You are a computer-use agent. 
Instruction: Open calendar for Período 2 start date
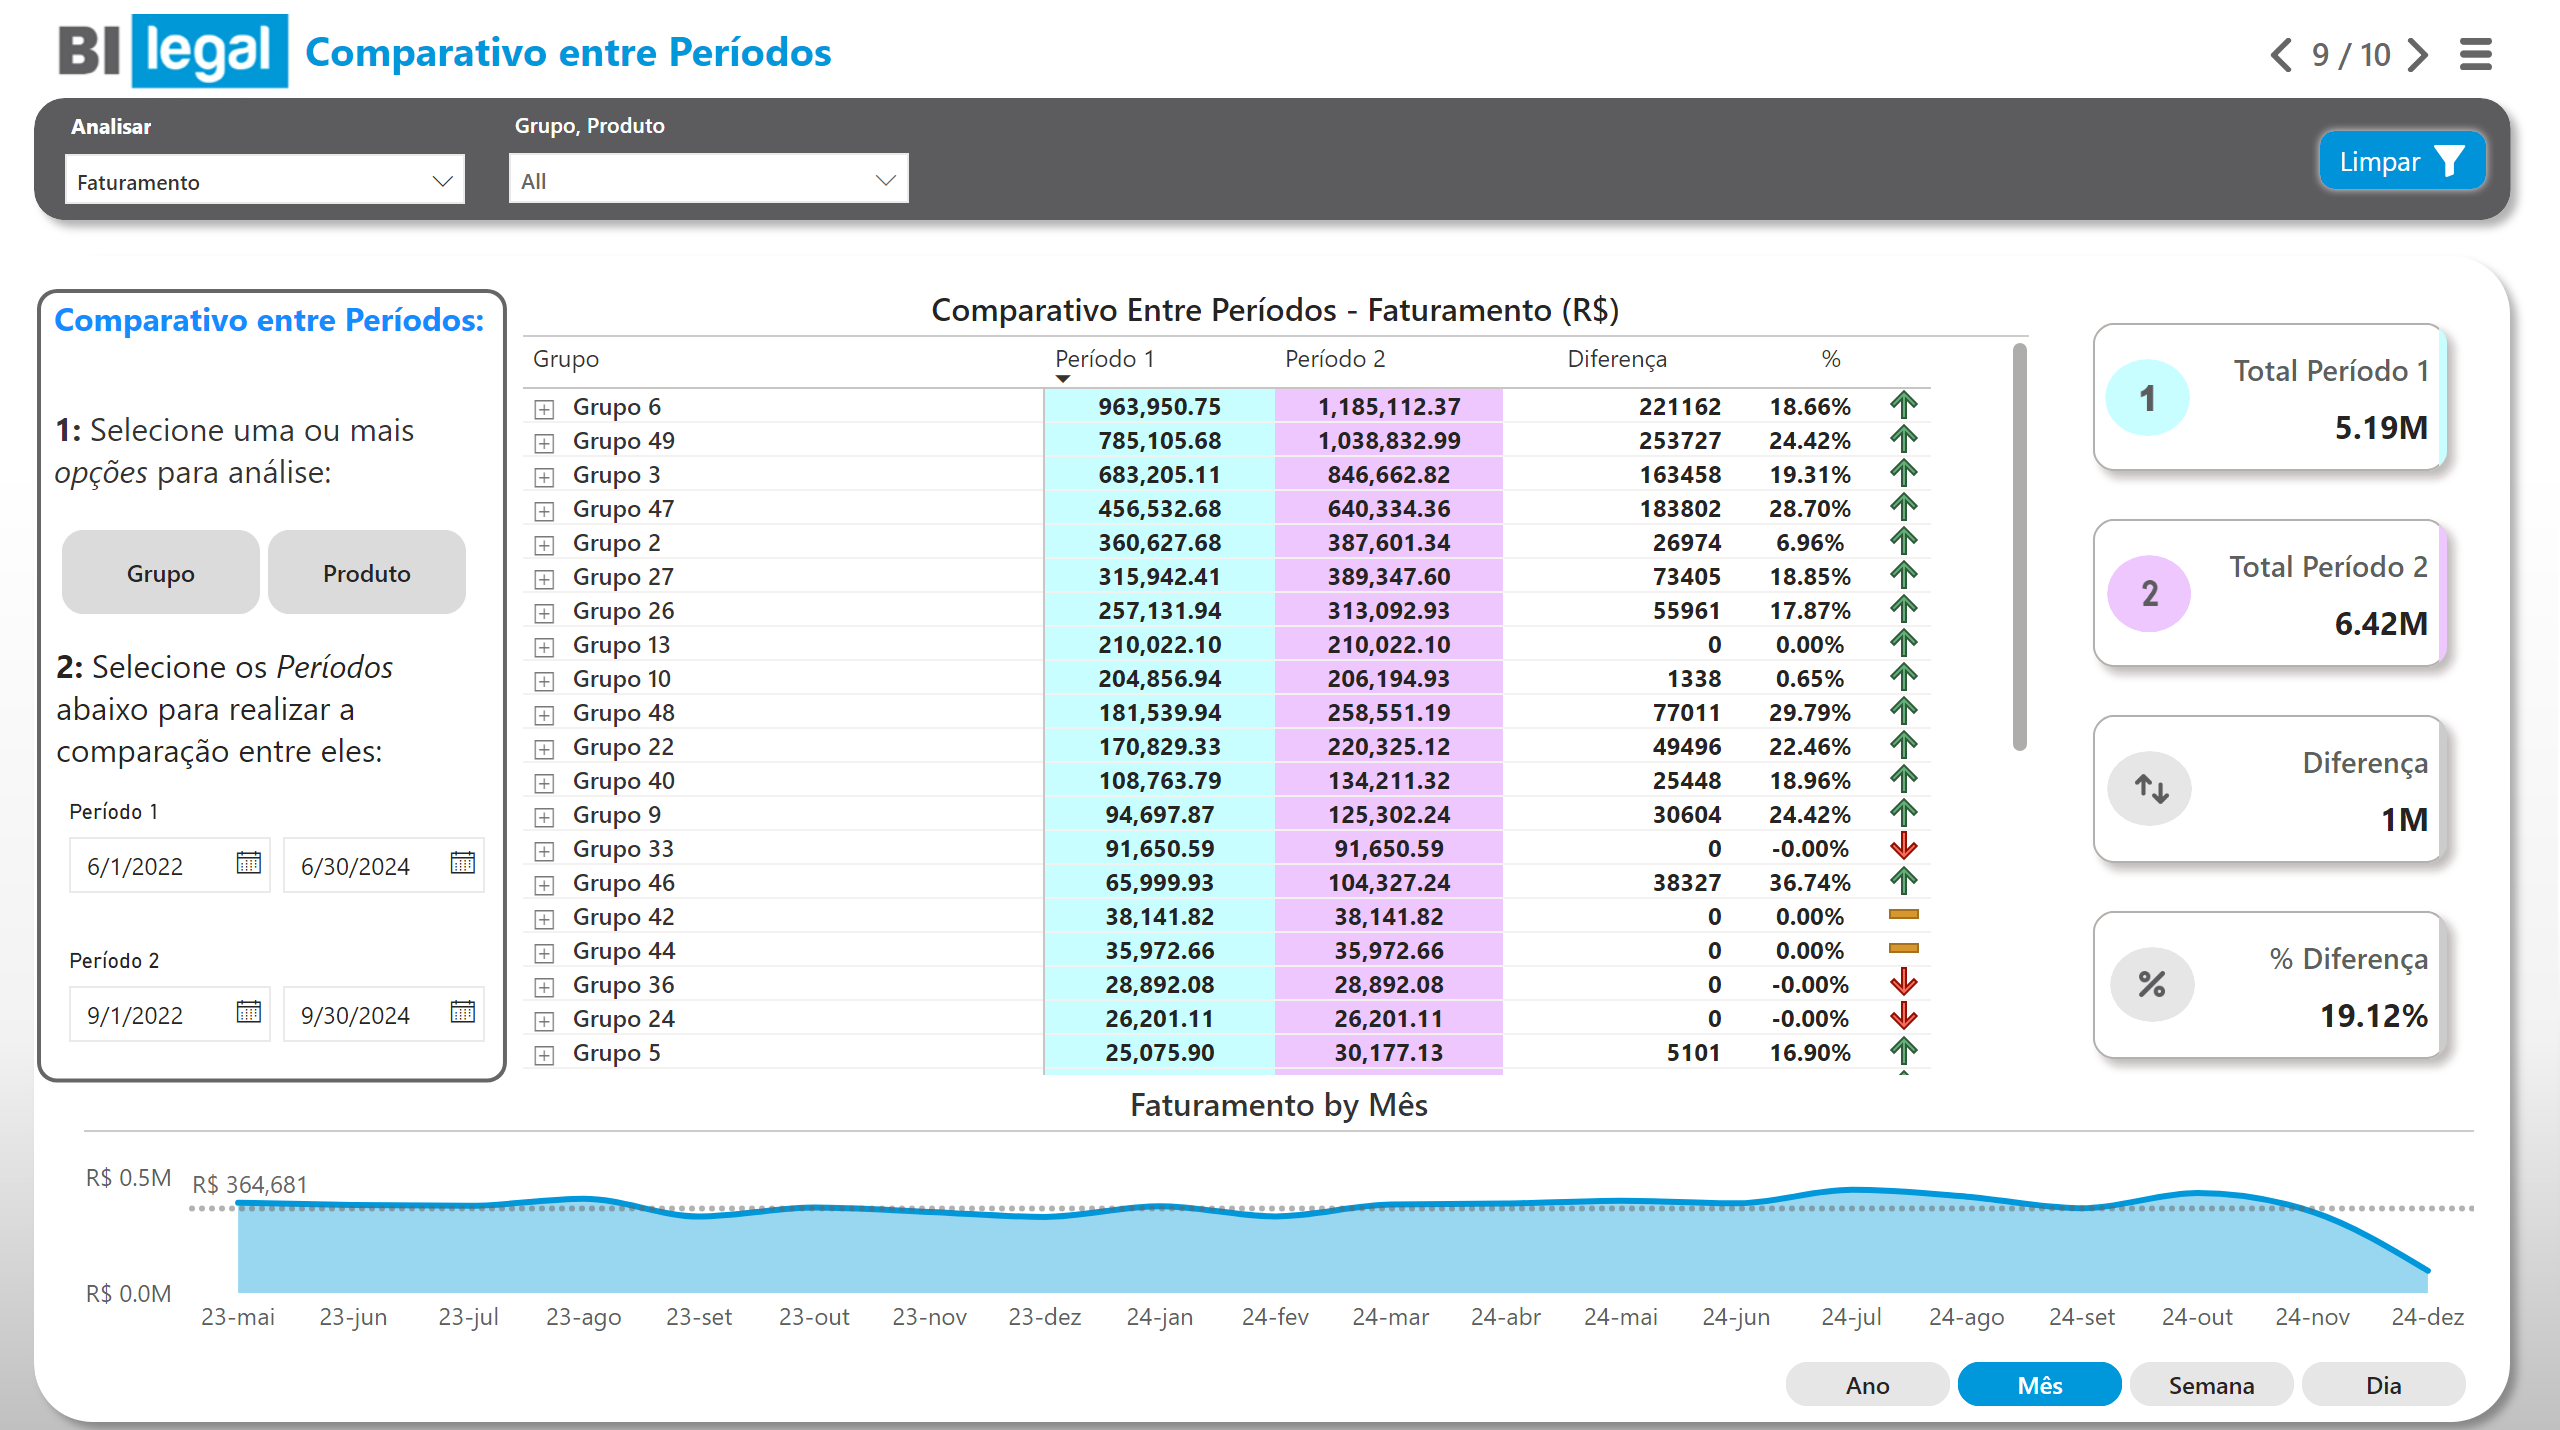coord(248,1012)
